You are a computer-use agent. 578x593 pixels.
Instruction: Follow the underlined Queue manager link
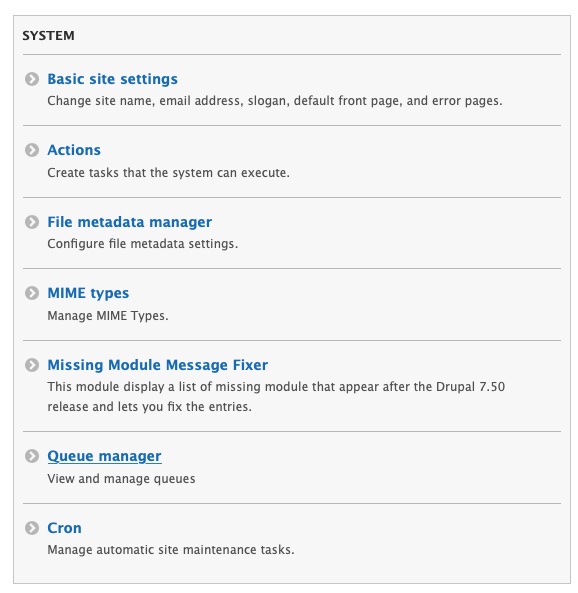[x=104, y=456]
